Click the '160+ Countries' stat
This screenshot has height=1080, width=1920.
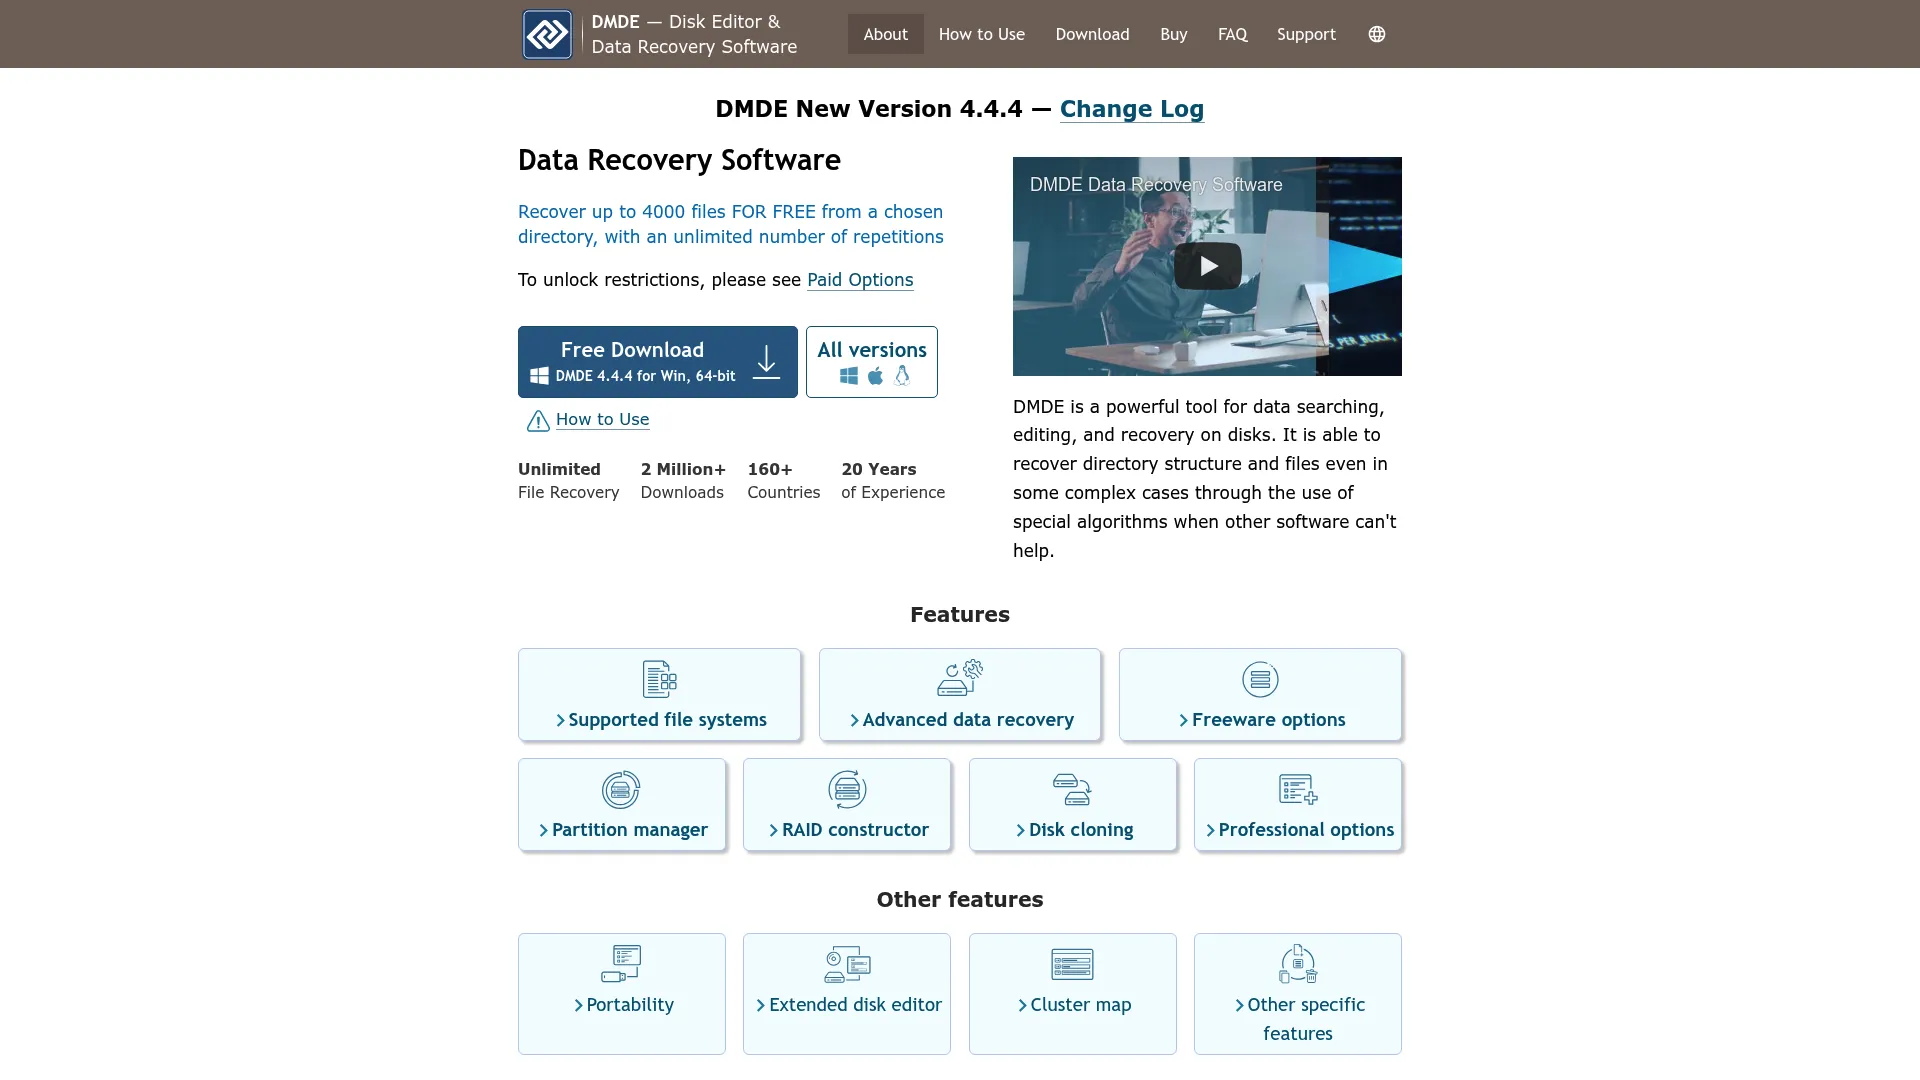(x=783, y=481)
